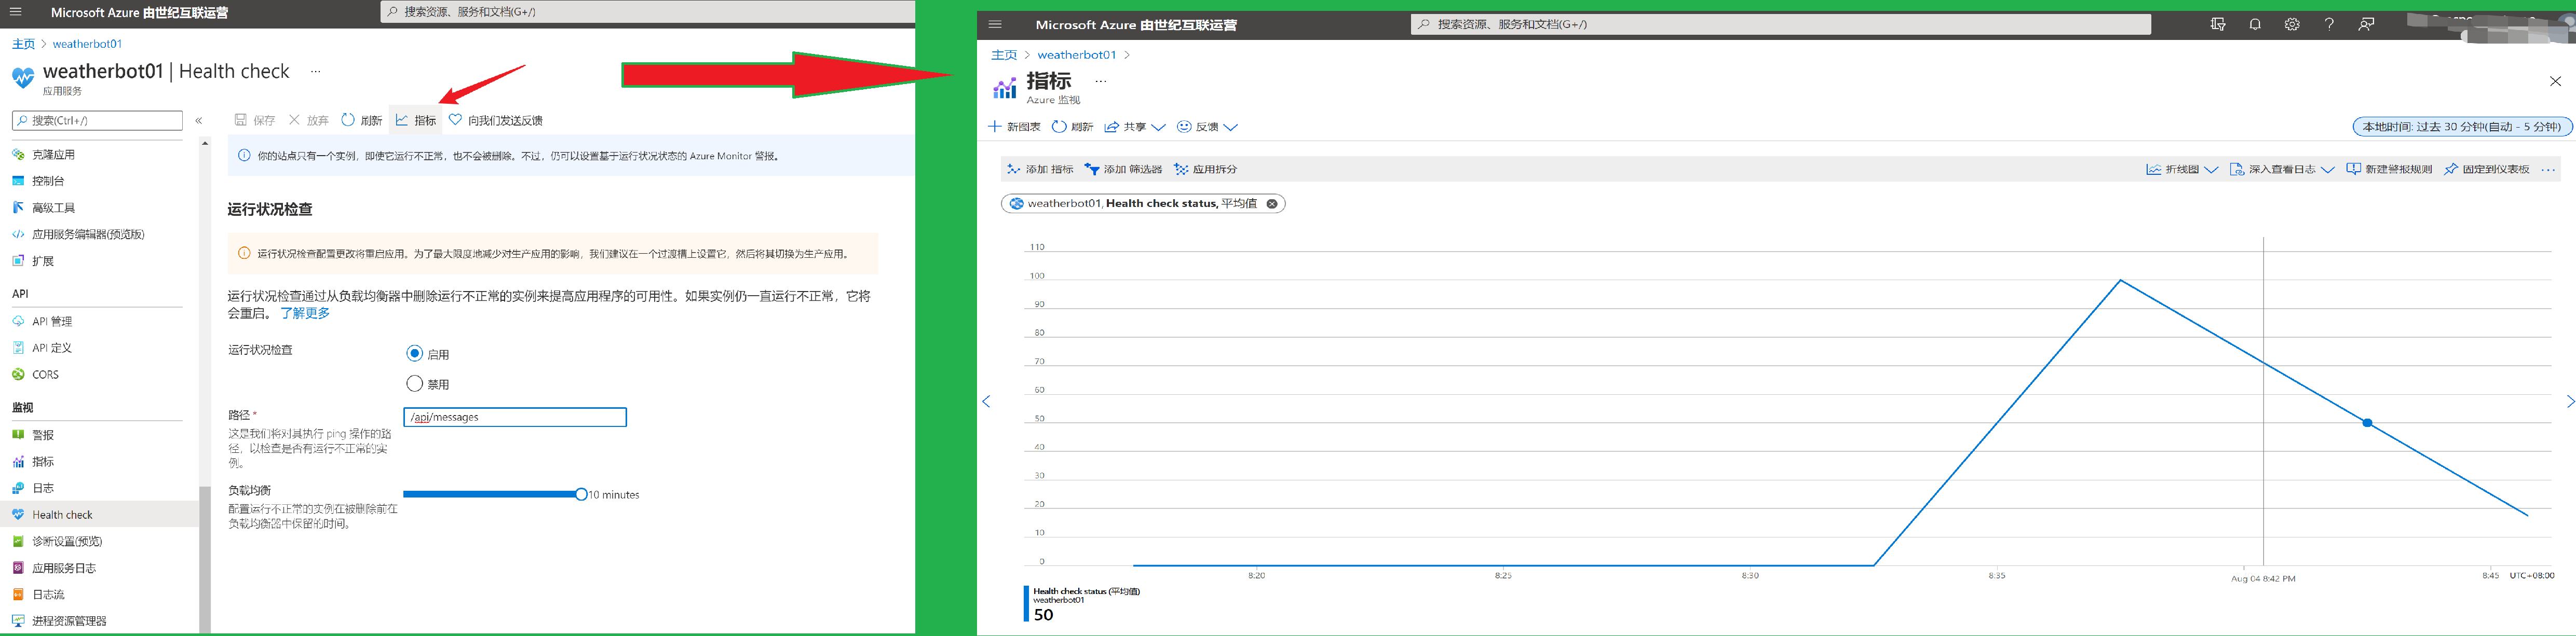
Task: Click right portal global search bar
Action: (1780, 24)
